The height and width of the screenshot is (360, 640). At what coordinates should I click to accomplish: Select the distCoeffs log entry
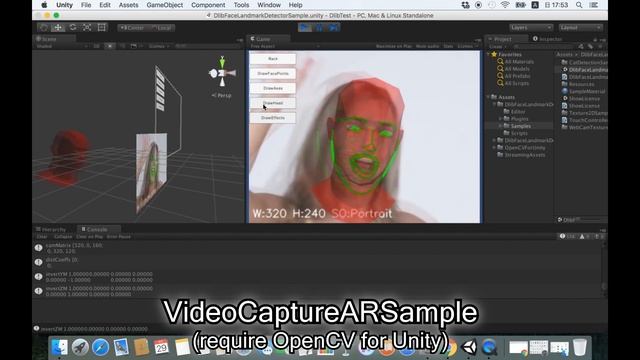tap(318, 262)
